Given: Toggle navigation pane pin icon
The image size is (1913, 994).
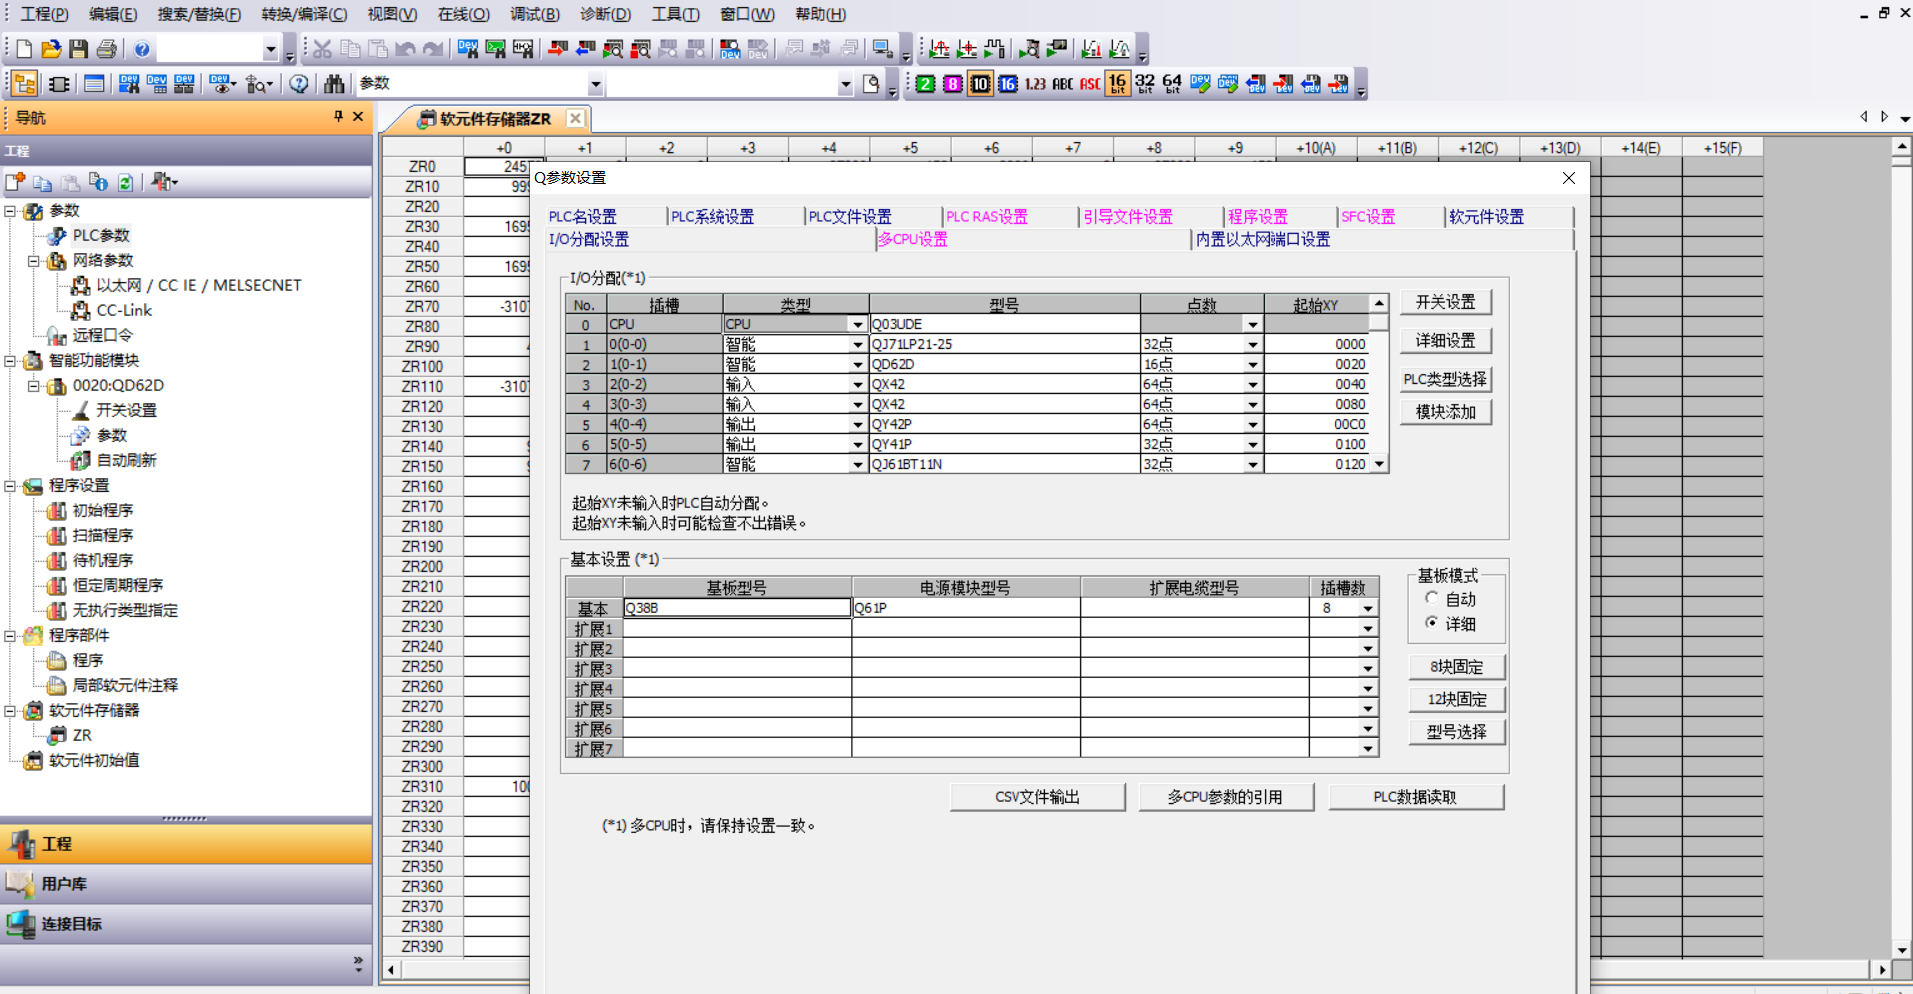Looking at the screenshot, I should pyautogui.click(x=338, y=117).
